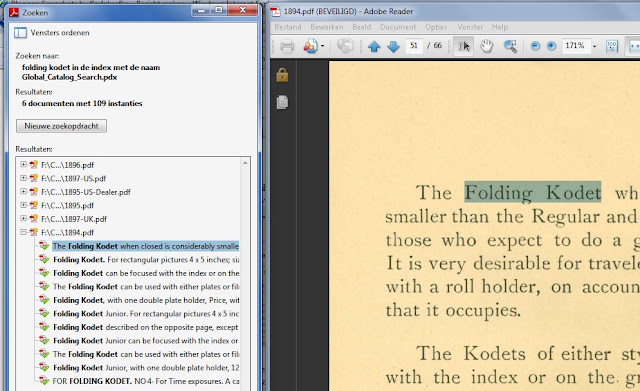Click hit icon beside 'FOR FOLDING KODET'
The width and height of the screenshot is (640, 391).
(44, 380)
